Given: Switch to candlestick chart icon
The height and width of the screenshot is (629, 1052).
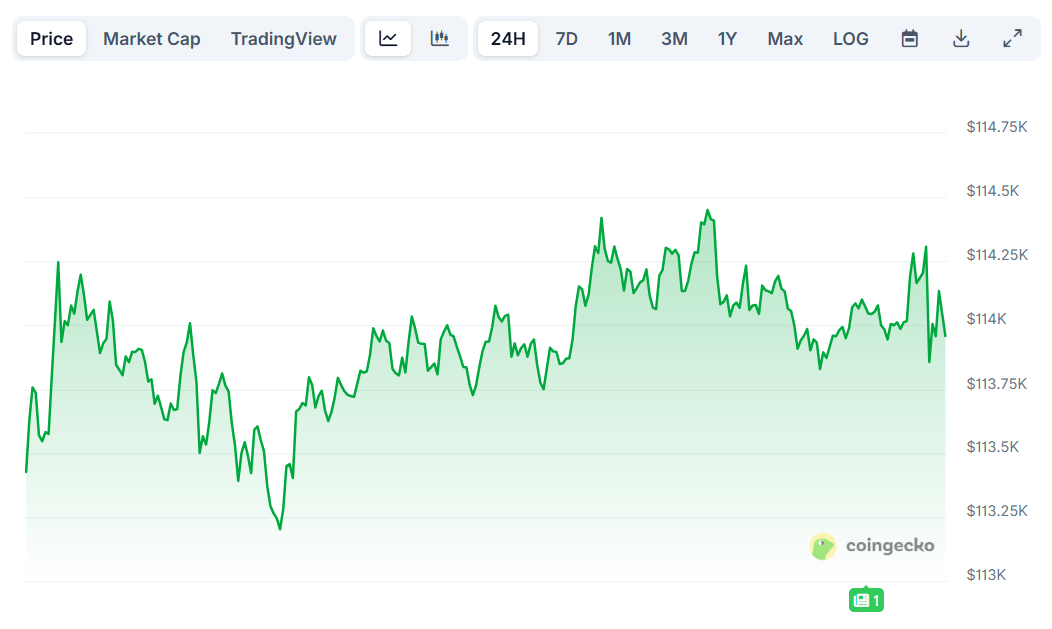Looking at the screenshot, I should coord(440,37).
